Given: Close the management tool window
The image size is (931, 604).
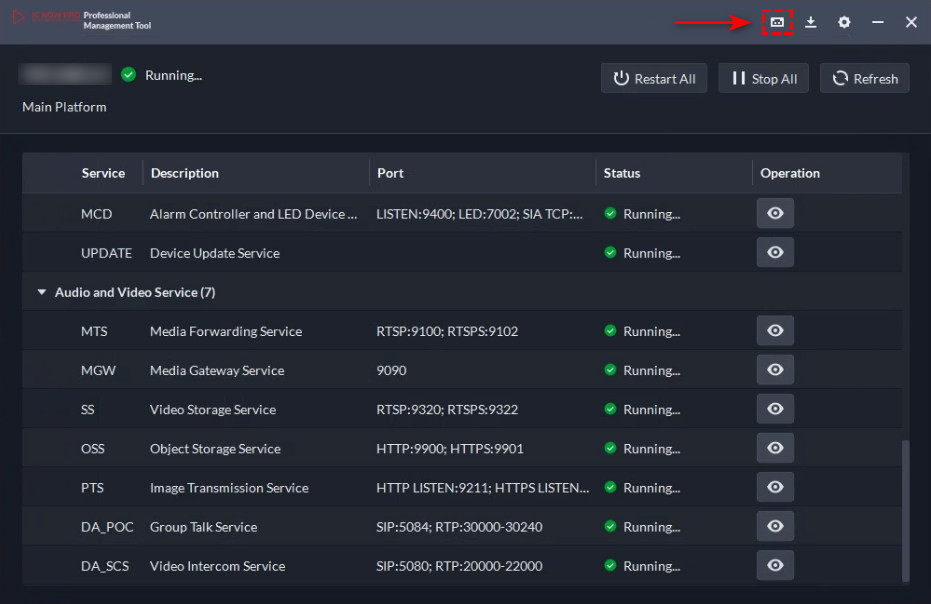Looking at the screenshot, I should [x=911, y=22].
